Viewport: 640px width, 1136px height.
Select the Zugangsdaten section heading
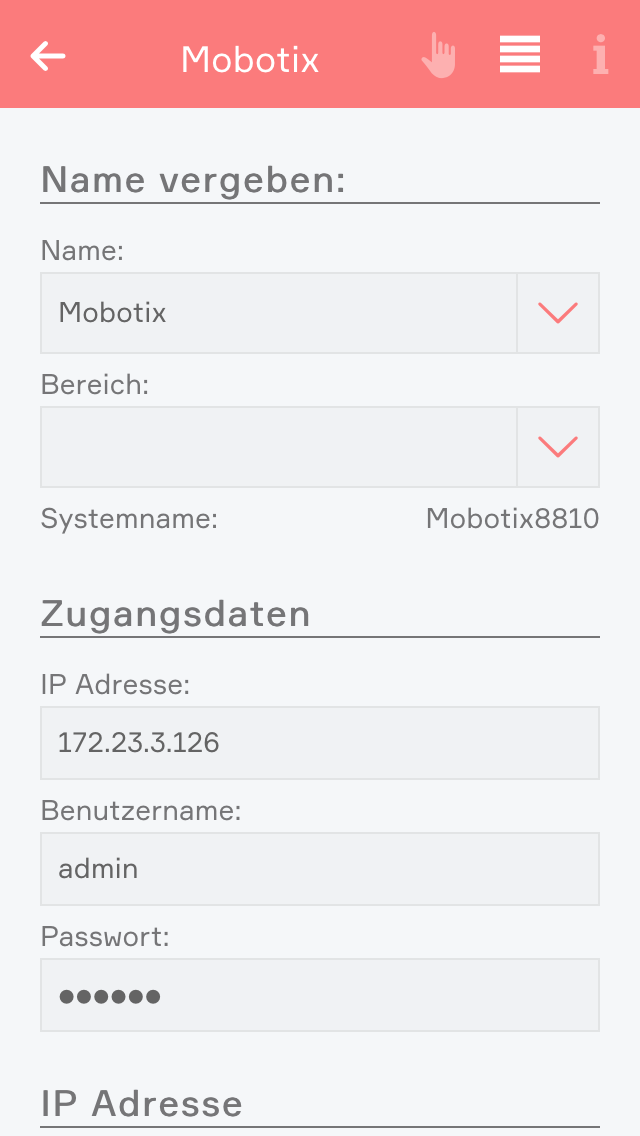click(176, 614)
